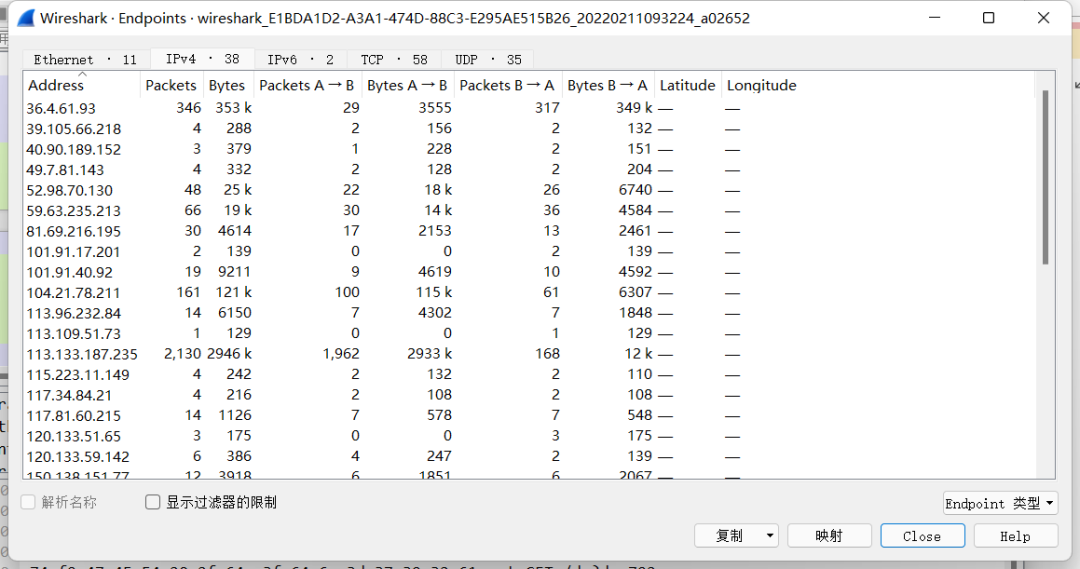Switch to the TCP endpoints tab
This screenshot has height=569, width=1080.
pos(394,60)
